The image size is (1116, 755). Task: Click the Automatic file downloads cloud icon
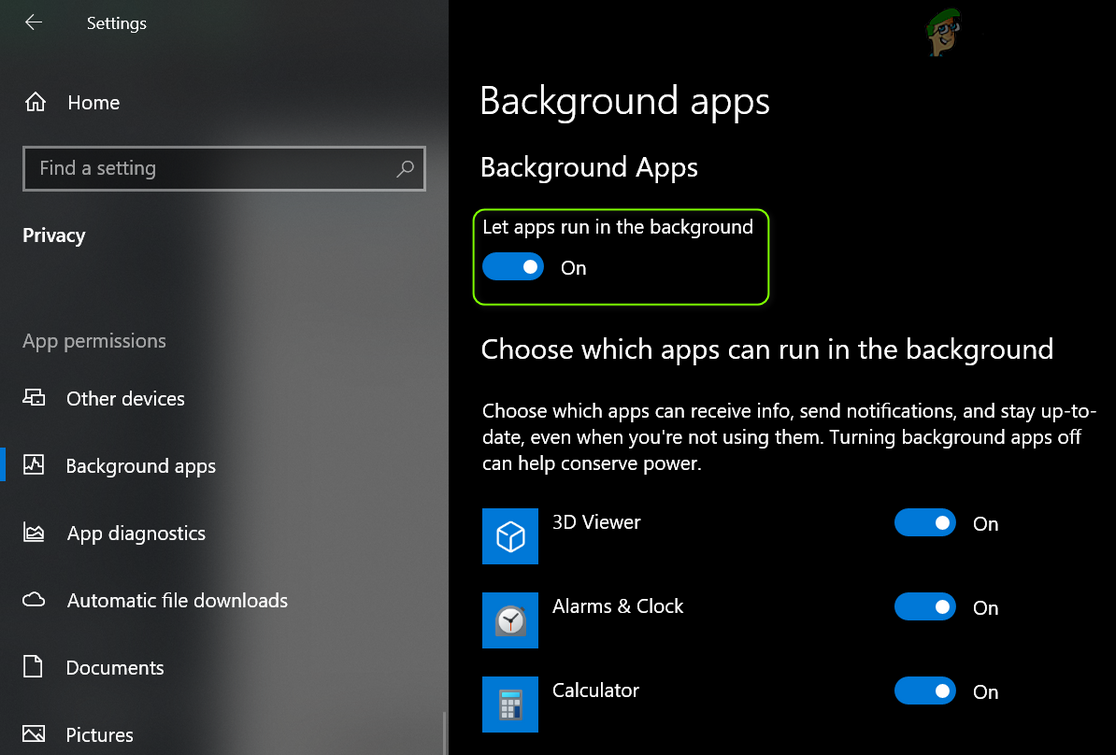click(x=33, y=600)
